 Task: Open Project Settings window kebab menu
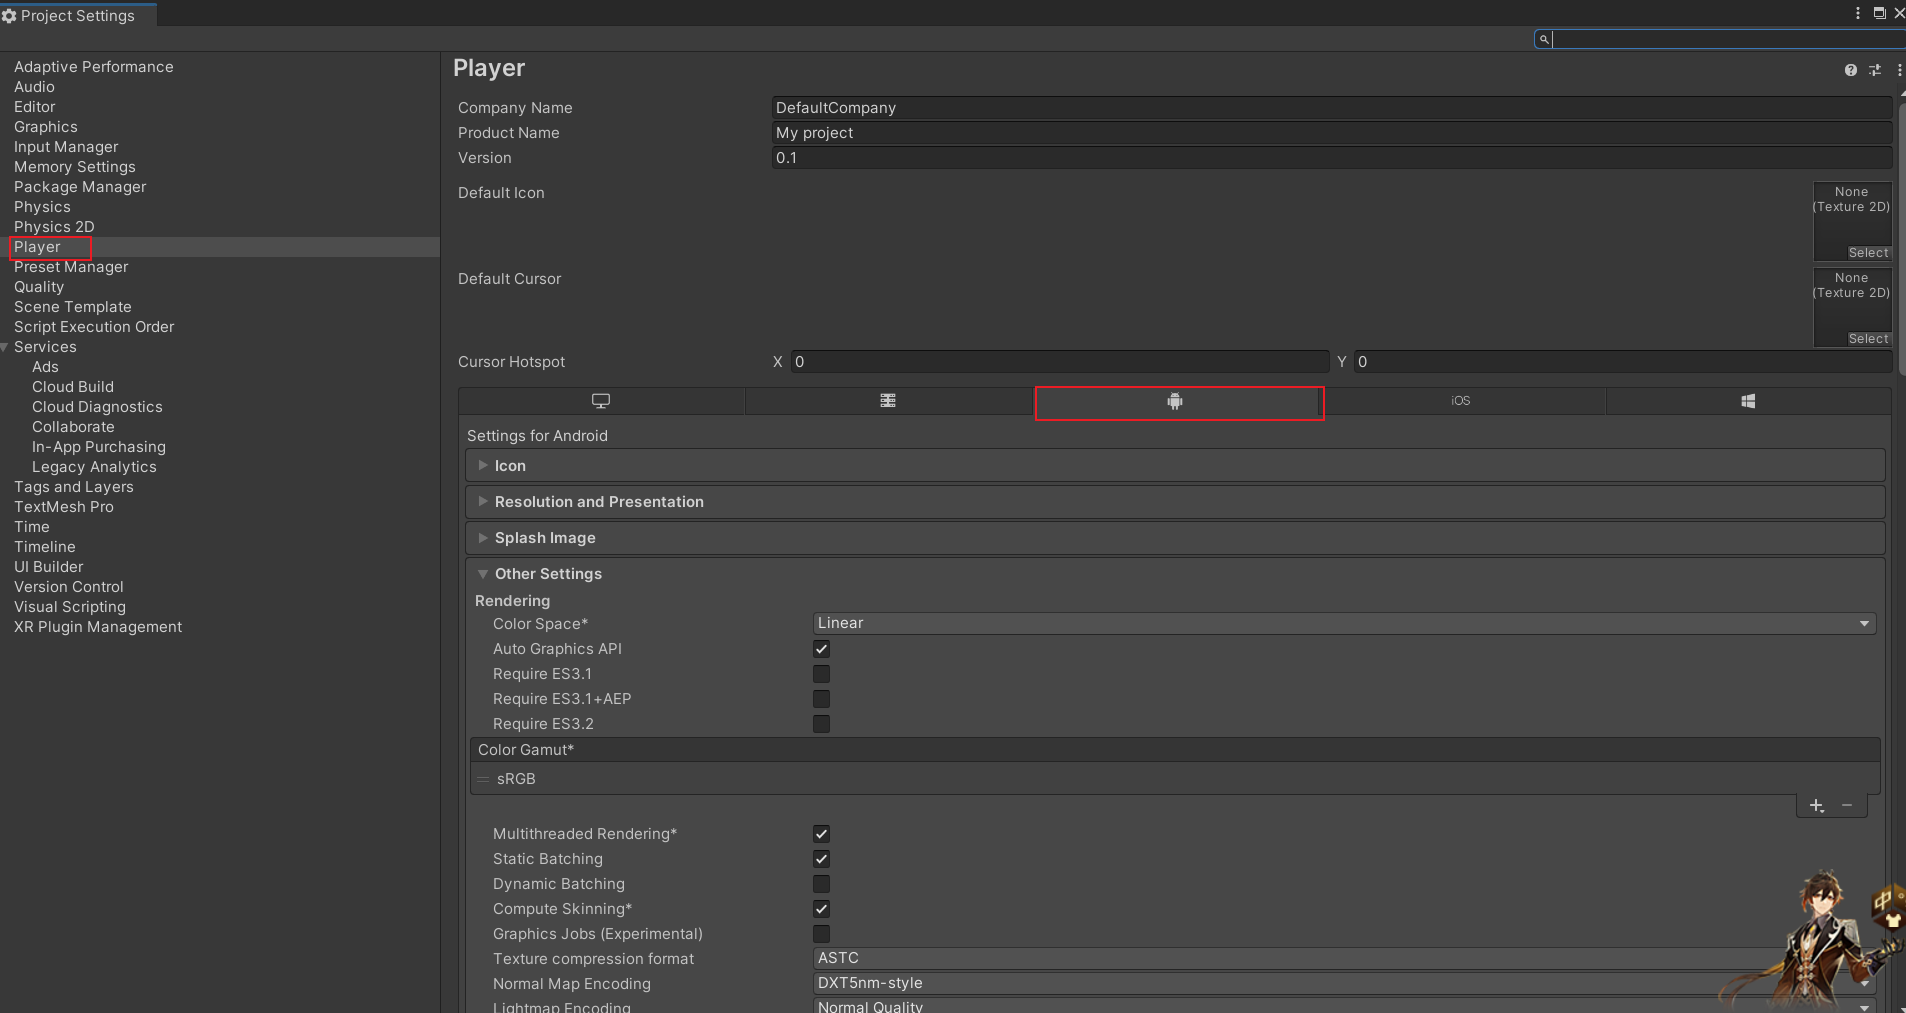(x=1858, y=13)
